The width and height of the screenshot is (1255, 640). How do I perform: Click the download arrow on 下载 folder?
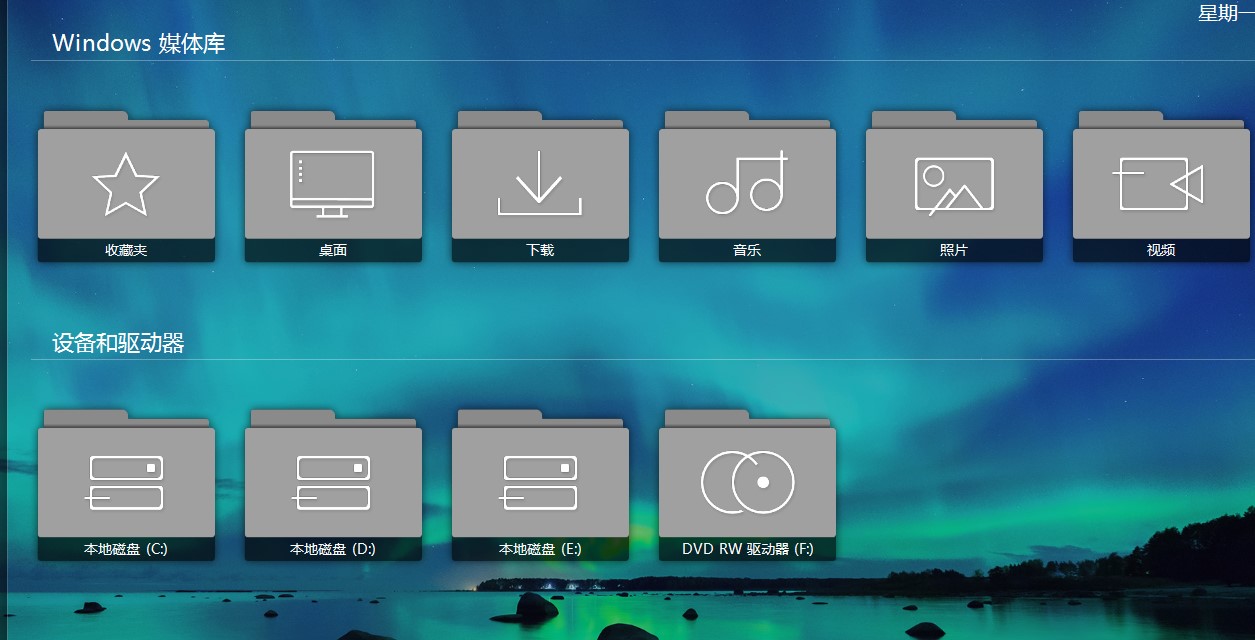(x=540, y=182)
